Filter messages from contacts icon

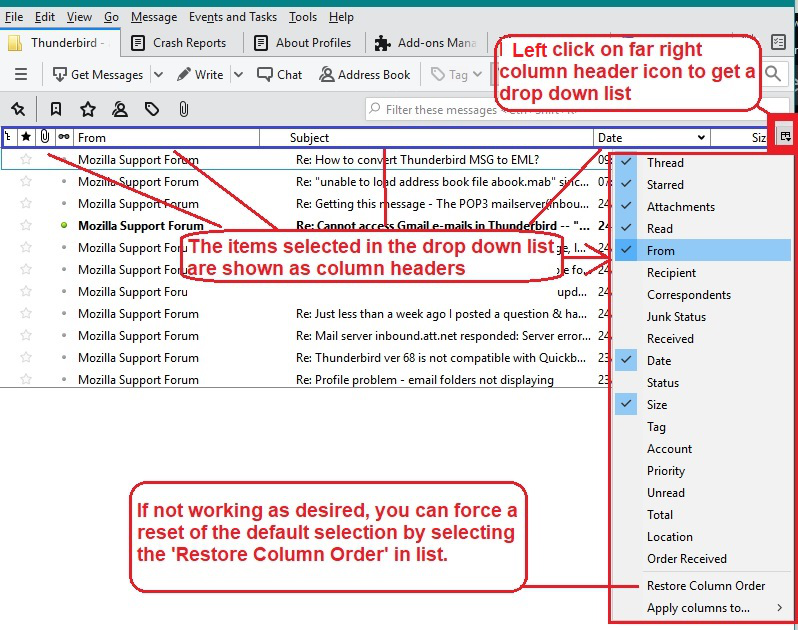coord(120,109)
